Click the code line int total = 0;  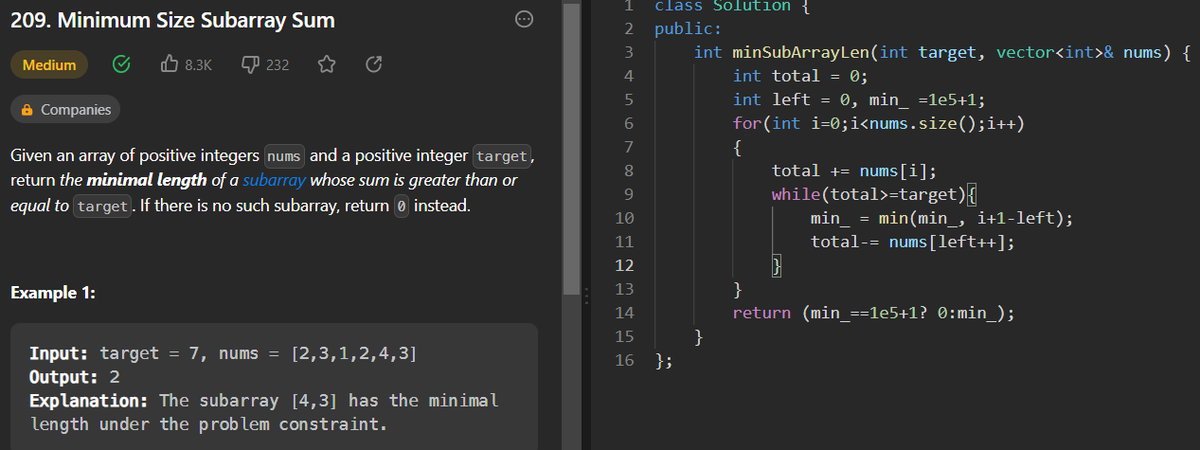801,76
